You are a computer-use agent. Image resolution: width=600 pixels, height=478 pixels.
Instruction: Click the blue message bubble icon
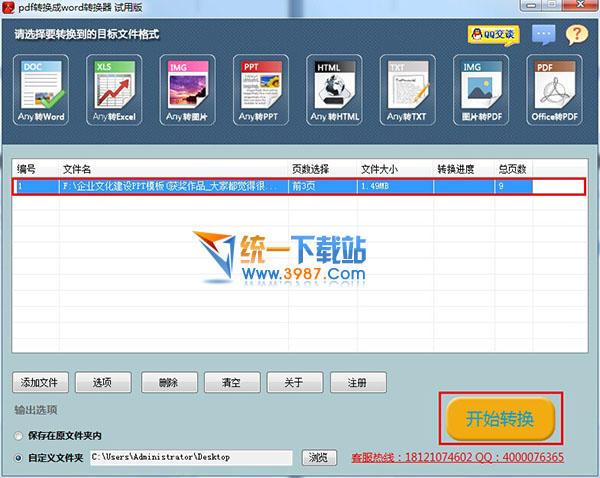point(543,35)
